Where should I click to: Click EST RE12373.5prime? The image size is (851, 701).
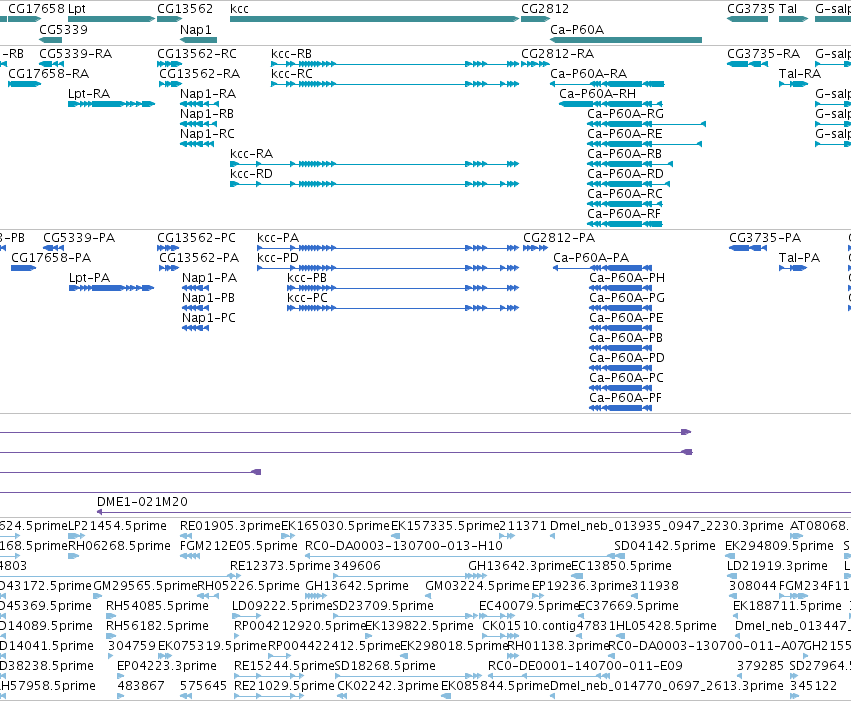point(280,566)
